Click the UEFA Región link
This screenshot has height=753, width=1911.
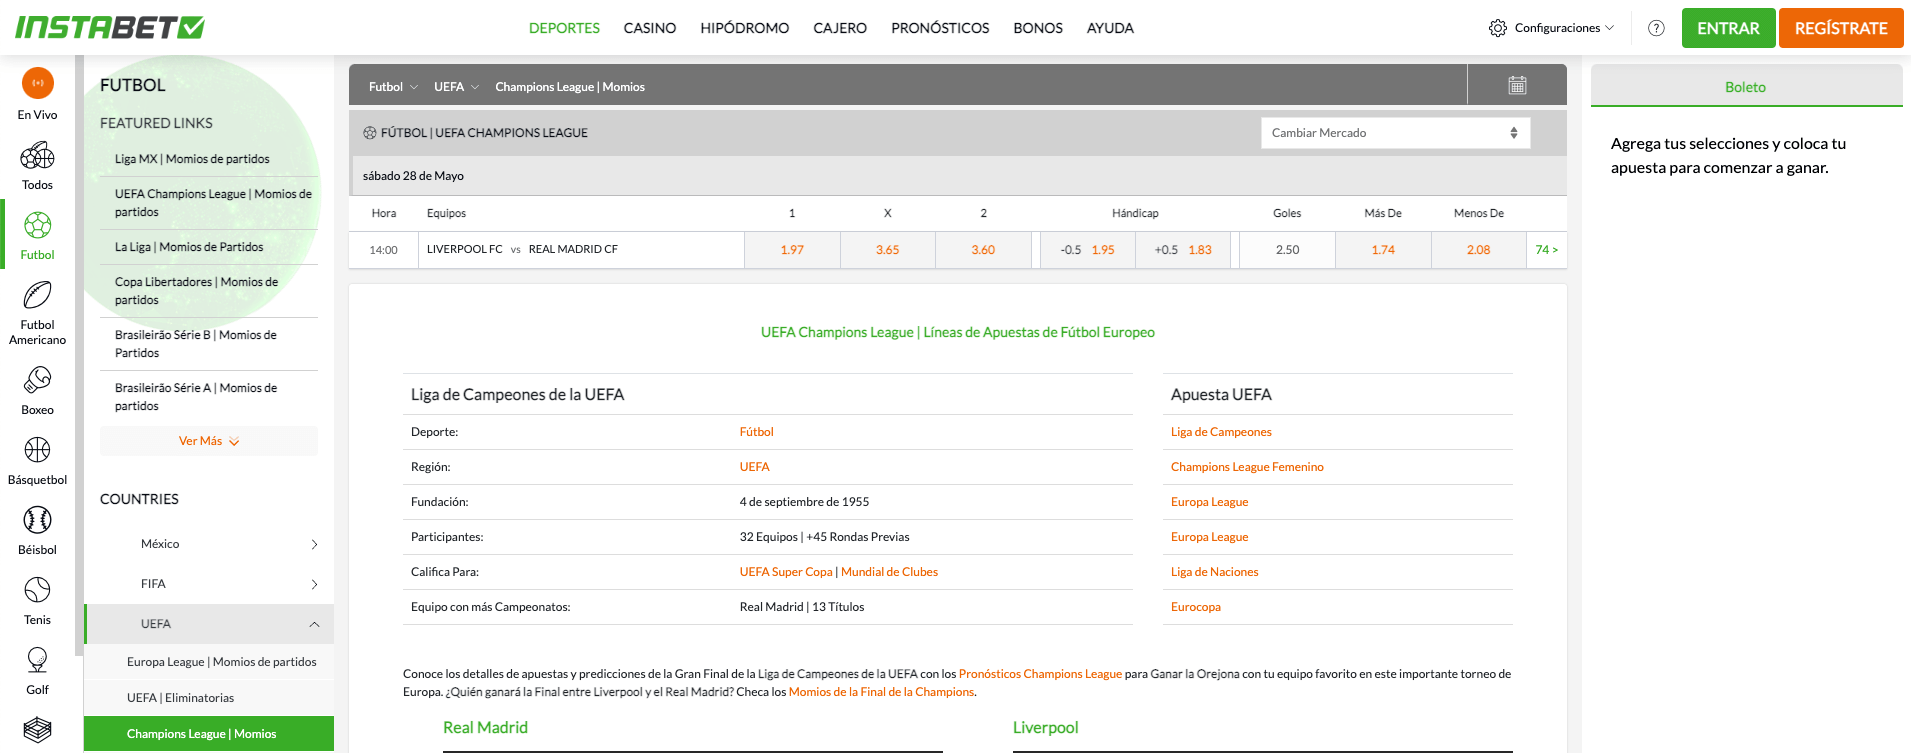click(x=755, y=467)
